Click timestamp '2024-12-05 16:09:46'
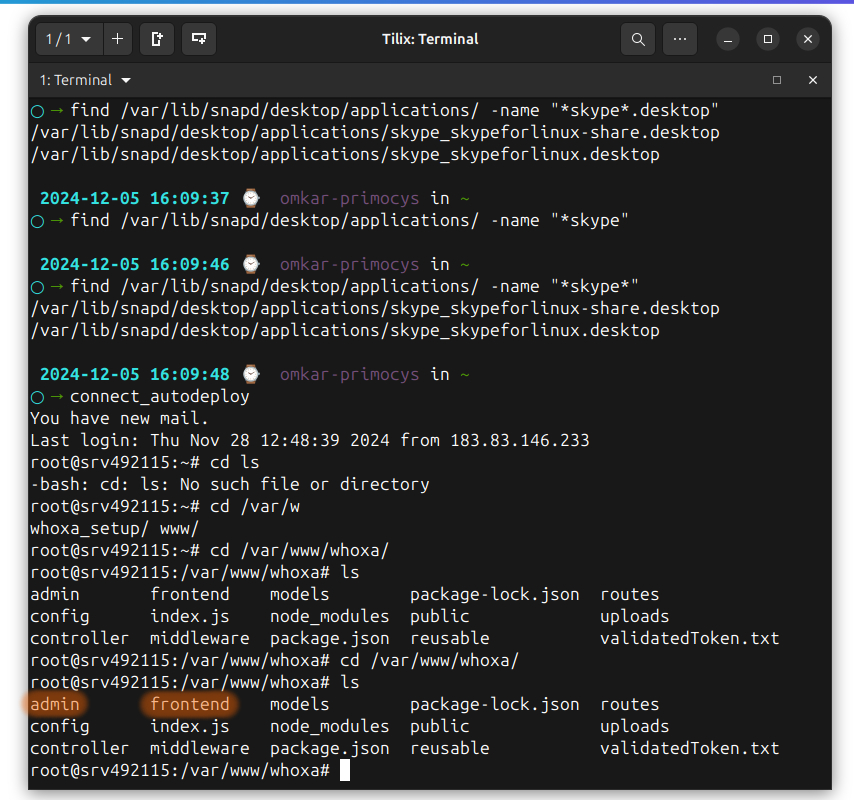This screenshot has height=800, width=854. pos(135,264)
